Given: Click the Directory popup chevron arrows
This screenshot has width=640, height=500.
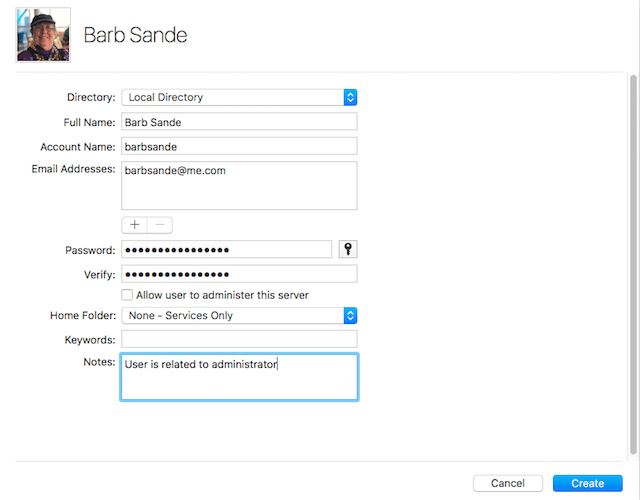Looking at the screenshot, I should click(350, 97).
